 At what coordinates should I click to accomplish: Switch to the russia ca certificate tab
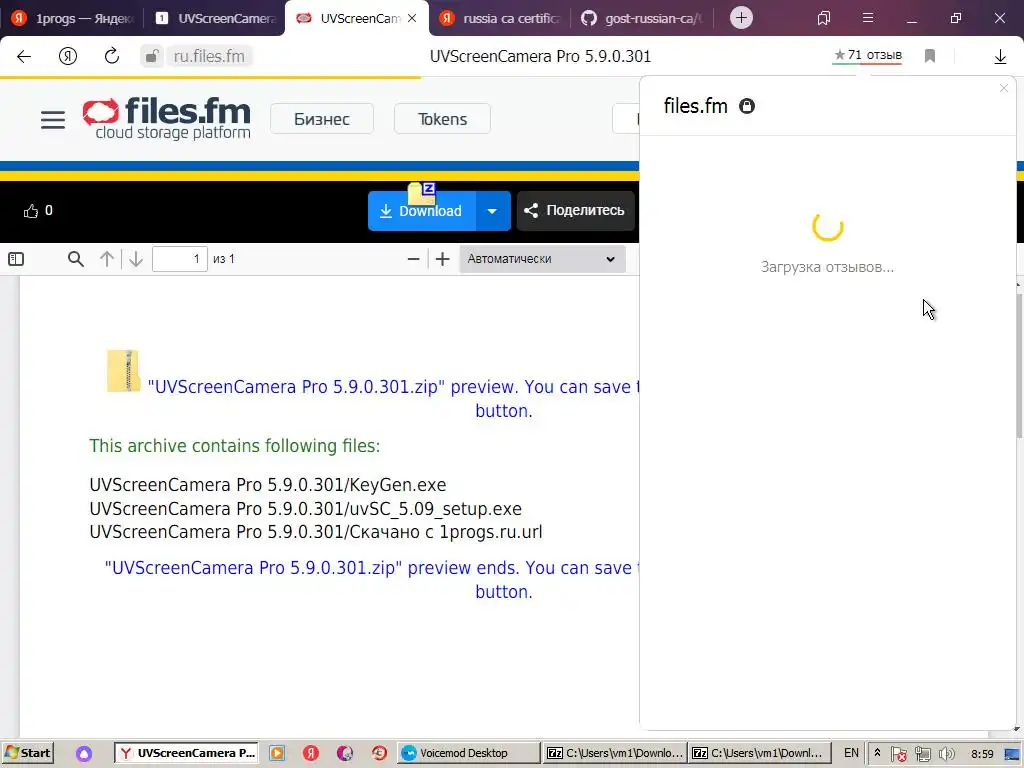tap(500, 18)
